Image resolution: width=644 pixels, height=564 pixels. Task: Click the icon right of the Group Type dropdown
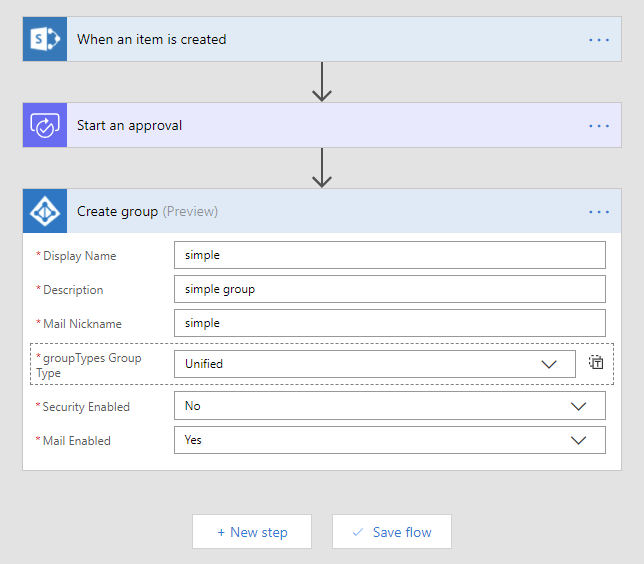click(x=596, y=363)
